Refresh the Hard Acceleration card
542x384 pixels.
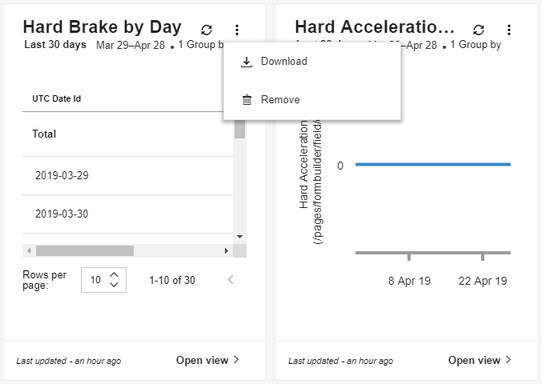(x=479, y=30)
